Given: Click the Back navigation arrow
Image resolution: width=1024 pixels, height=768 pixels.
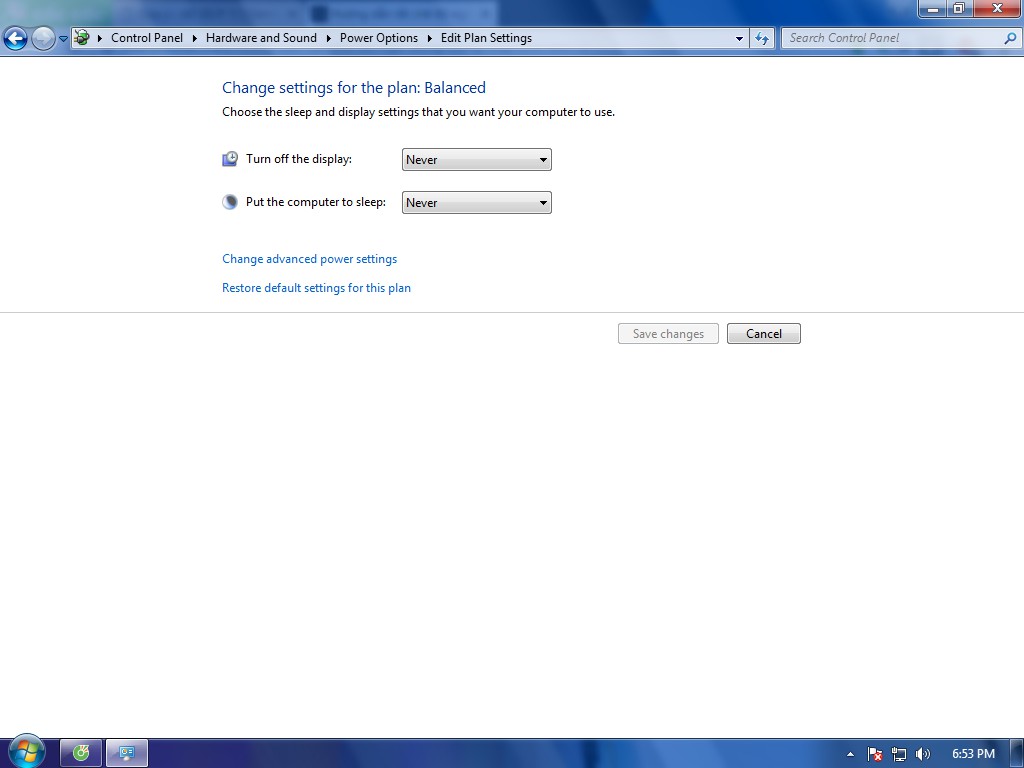Looking at the screenshot, I should 16,39.
